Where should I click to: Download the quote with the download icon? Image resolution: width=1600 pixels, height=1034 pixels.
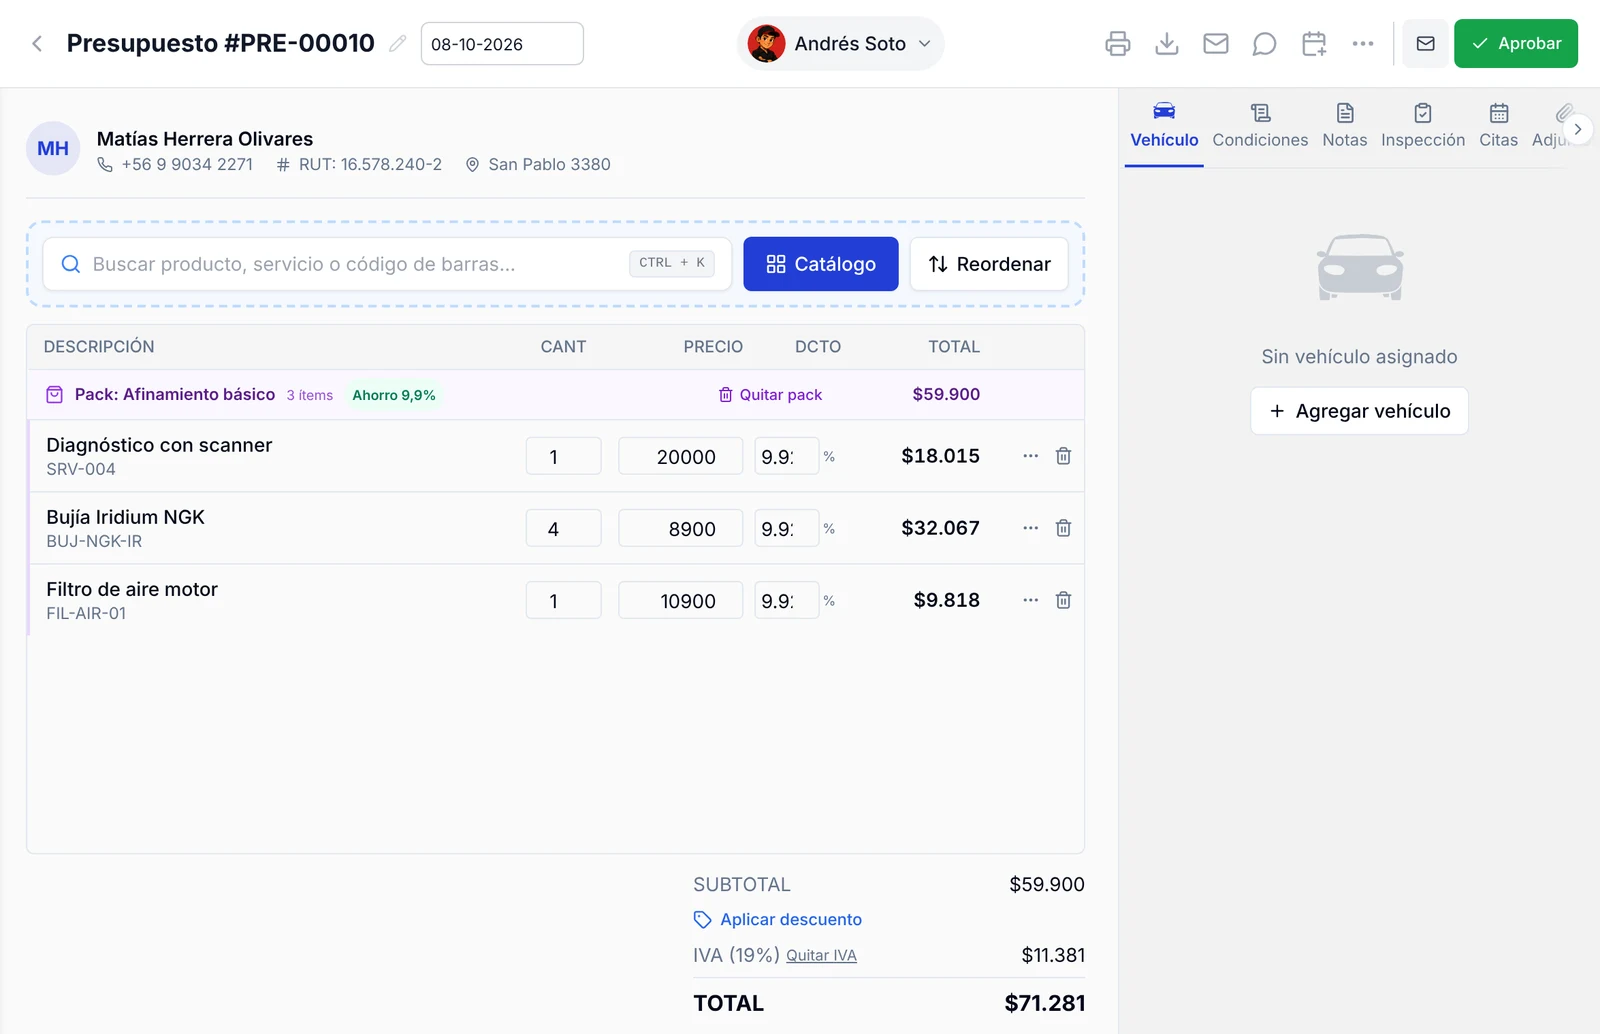(1167, 44)
